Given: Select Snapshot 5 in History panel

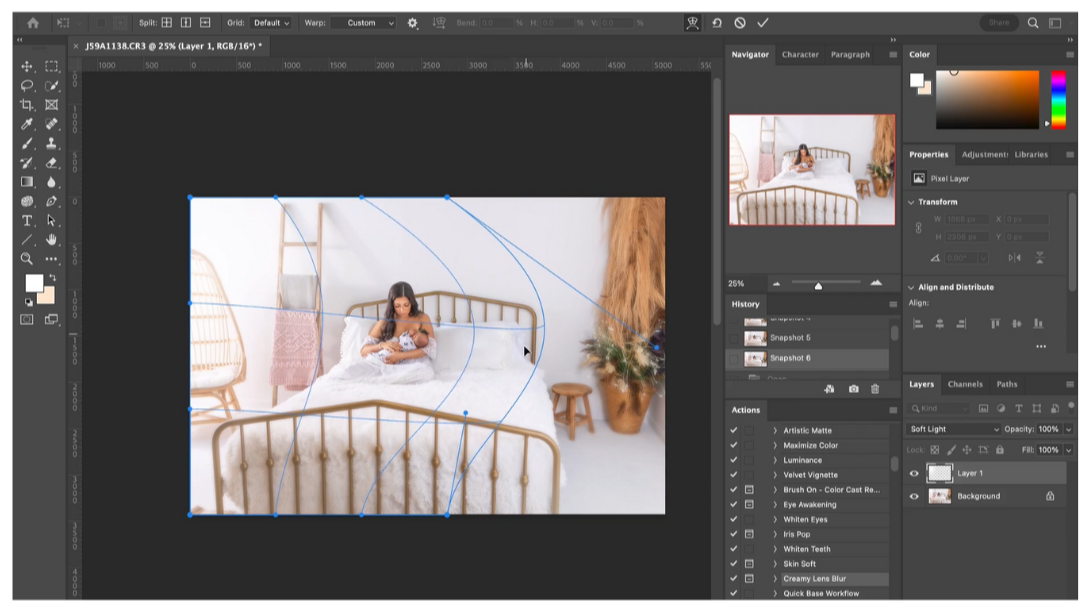Looking at the screenshot, I should click(x=789, y=338).
